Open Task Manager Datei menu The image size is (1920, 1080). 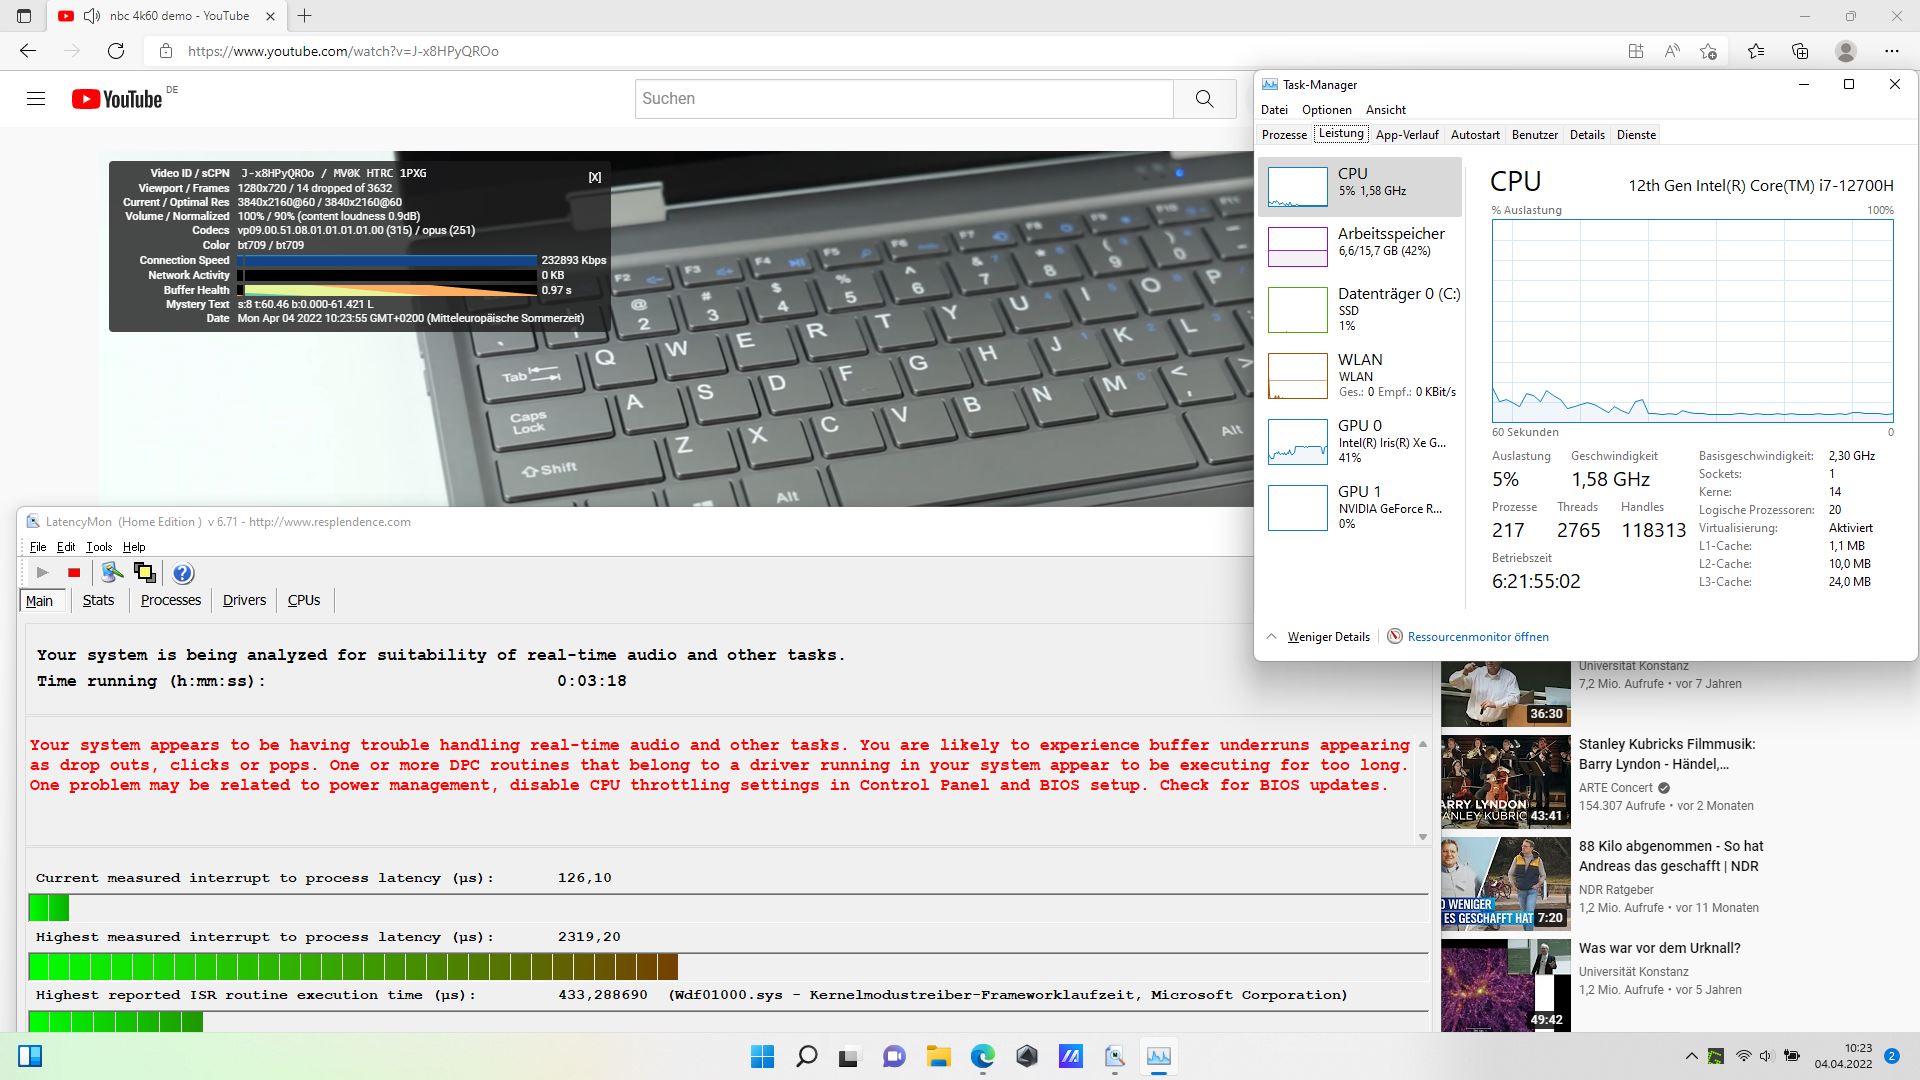(x=1274, y=110)
